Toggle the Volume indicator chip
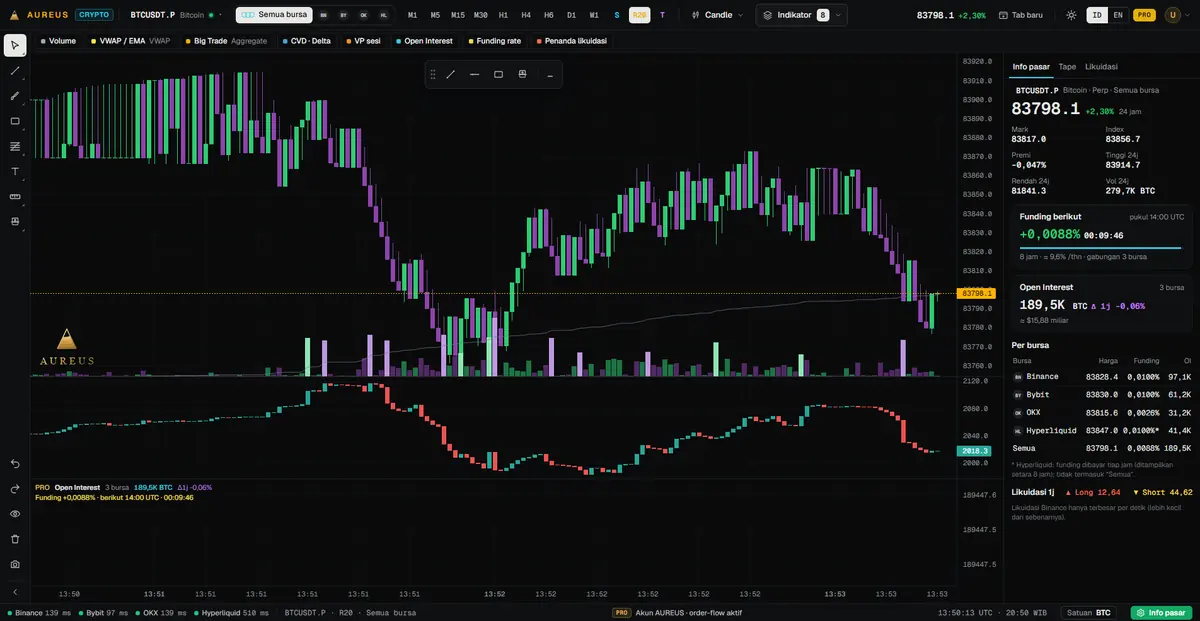The height and width of the screenshot is (621, 1200). point(58,41)
